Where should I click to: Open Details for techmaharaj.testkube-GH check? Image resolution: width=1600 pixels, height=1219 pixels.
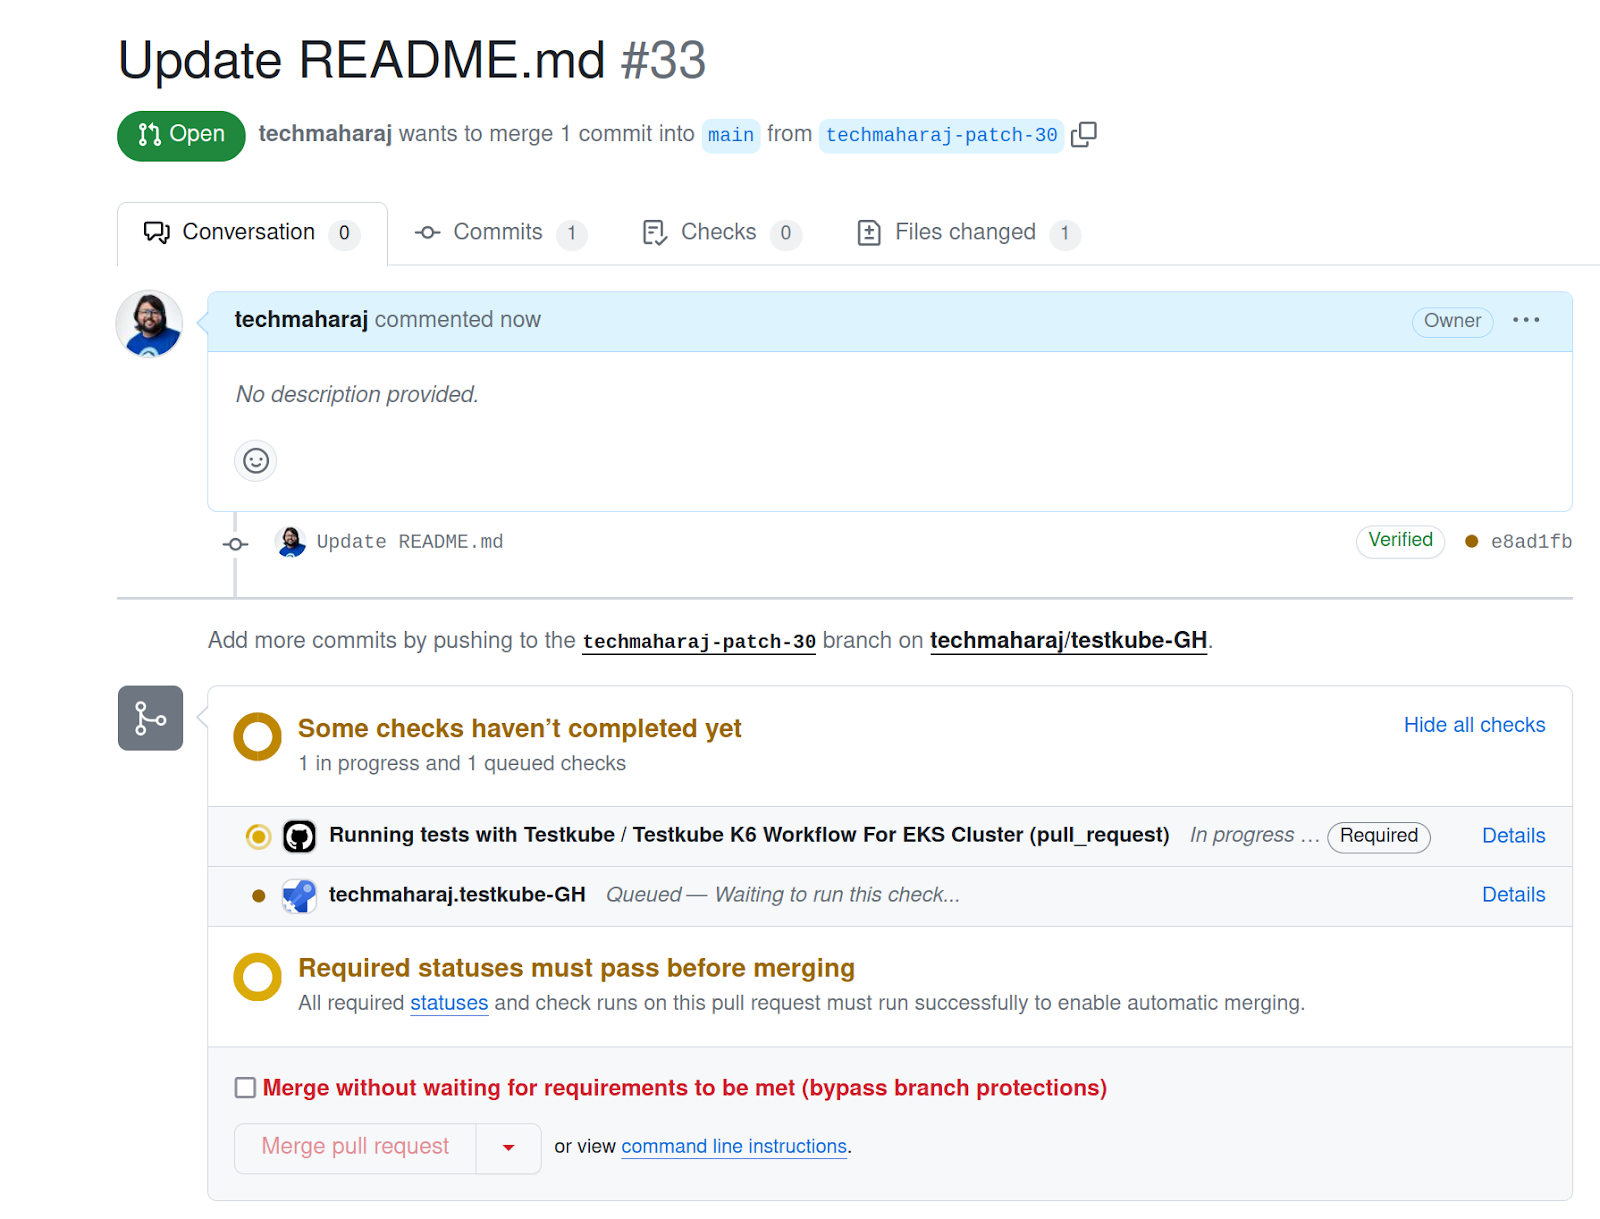(1513, 895)
